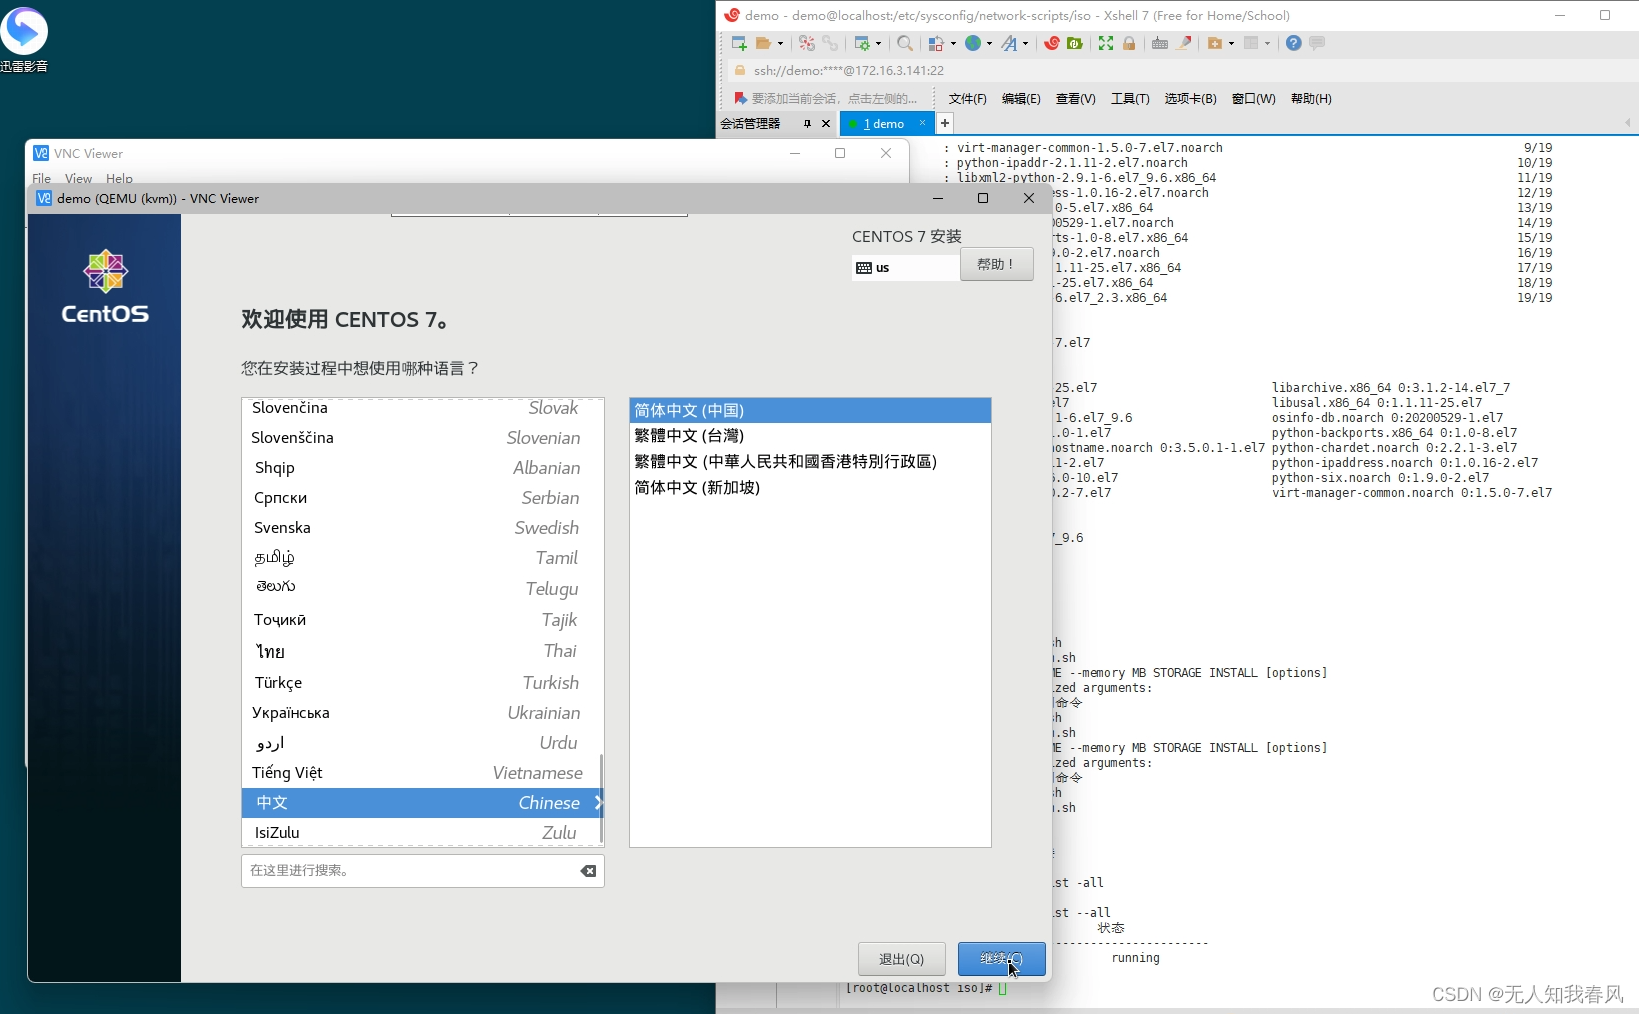Pin the 会话管理器 panel with the pin icon
The image size is (1639, 1014).
[807, 123]
